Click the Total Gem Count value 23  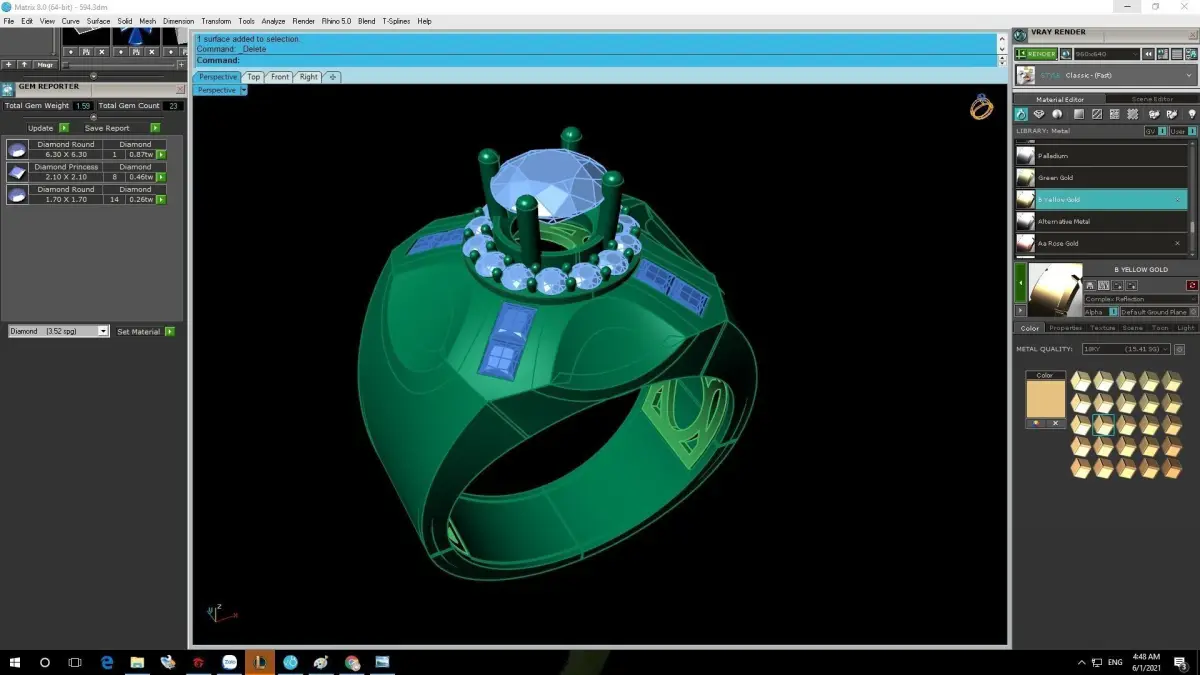pyautogui.click(x=174, y=105)
